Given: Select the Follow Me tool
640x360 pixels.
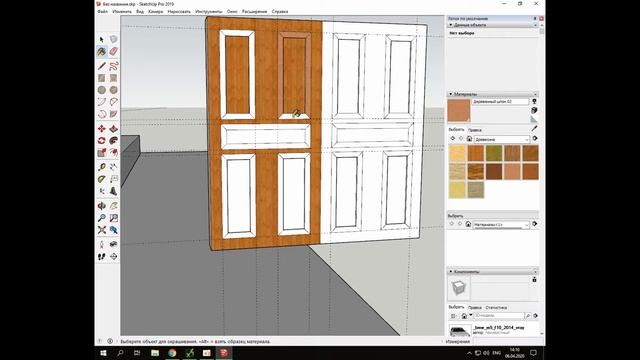Looking at the screenshot, I should coord(113,140).
